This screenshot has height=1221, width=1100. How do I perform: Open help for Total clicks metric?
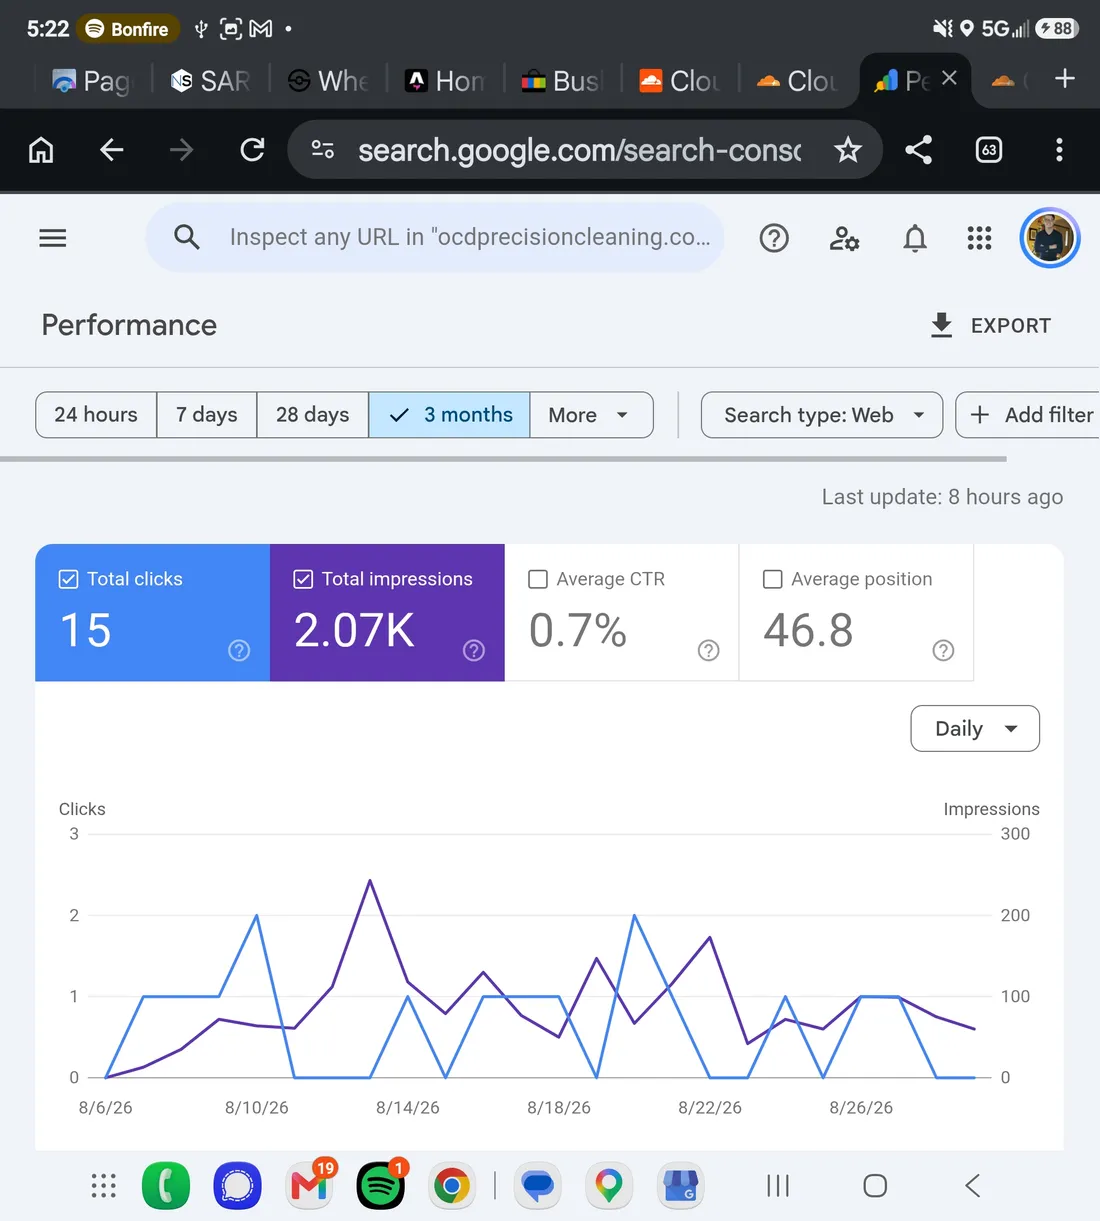pyautogui.click(x=239, y=651)
